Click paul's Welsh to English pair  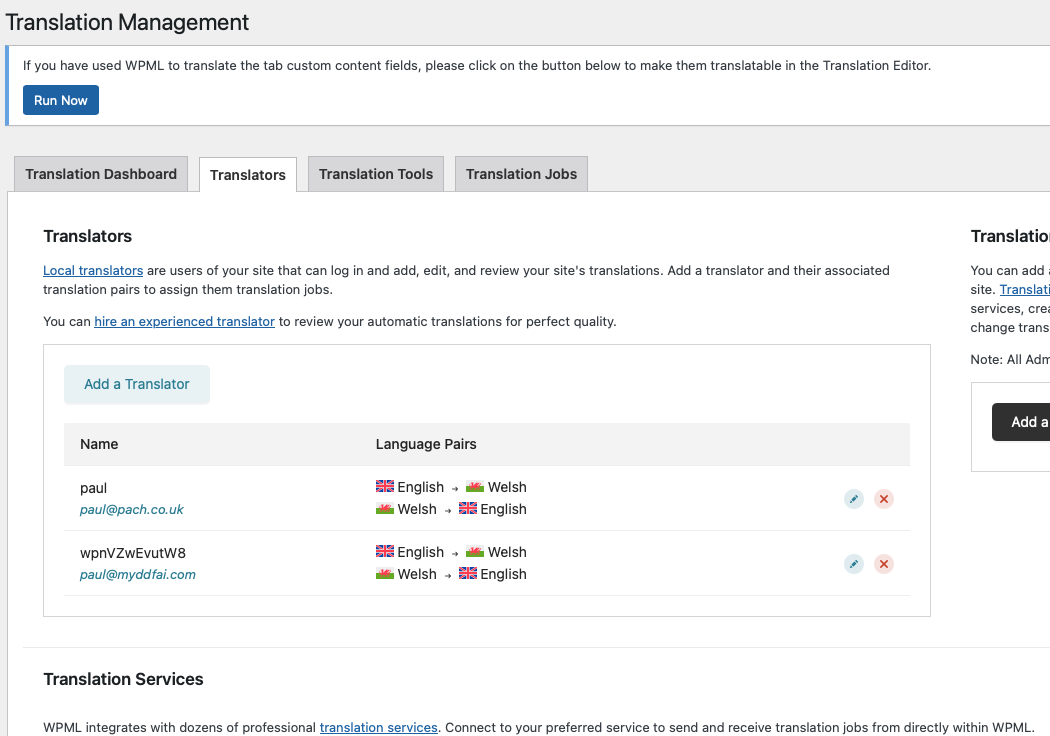pos(451,509)
